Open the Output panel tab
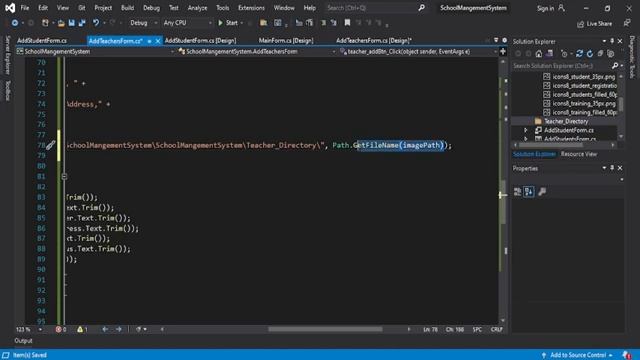Screen dimensions: 640x360 point(23,341)
